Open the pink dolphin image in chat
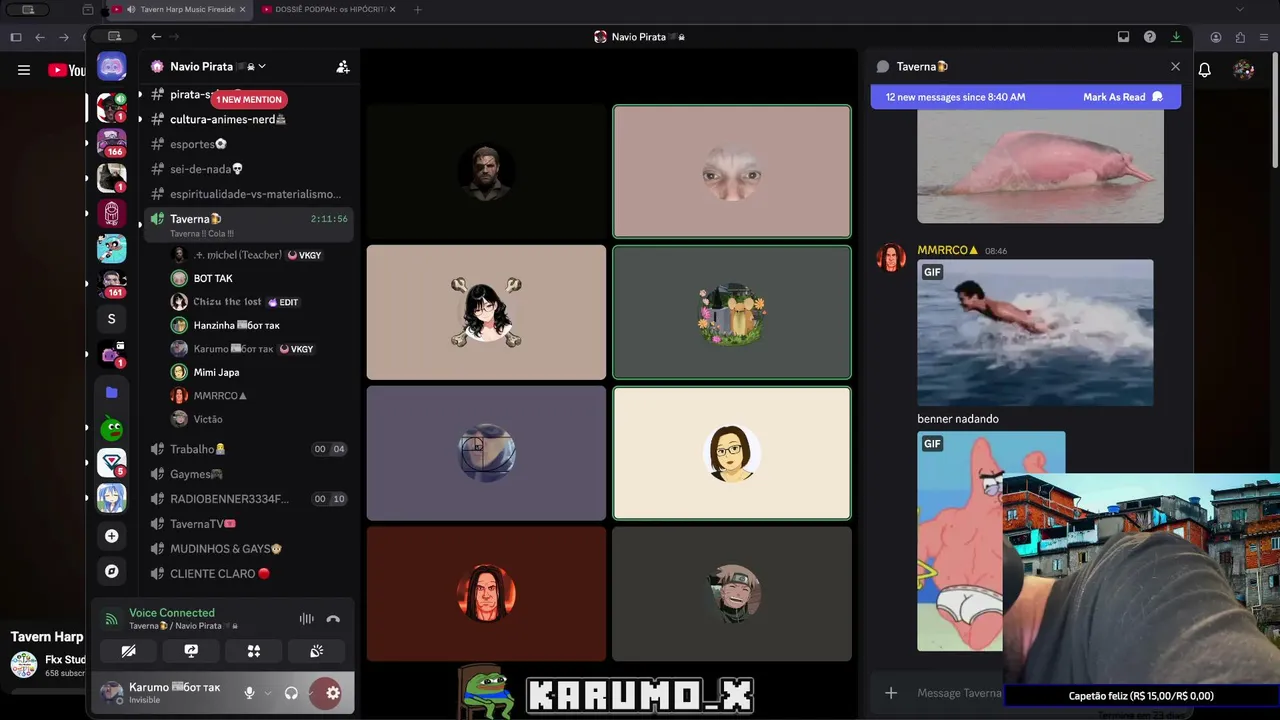 1040,166
